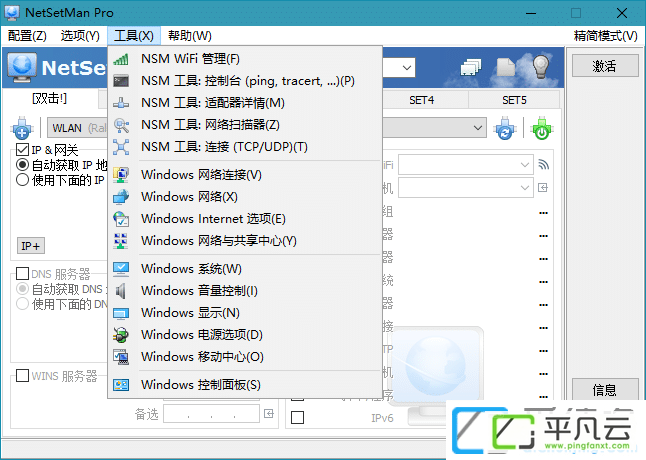This screenshot has height=460, width=646.
Task: Click the stacked windows icon in header
Action: point(471,68)
